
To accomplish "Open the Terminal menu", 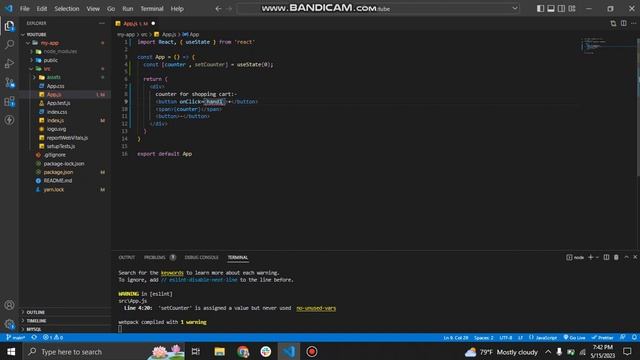I will pos(152,9).
